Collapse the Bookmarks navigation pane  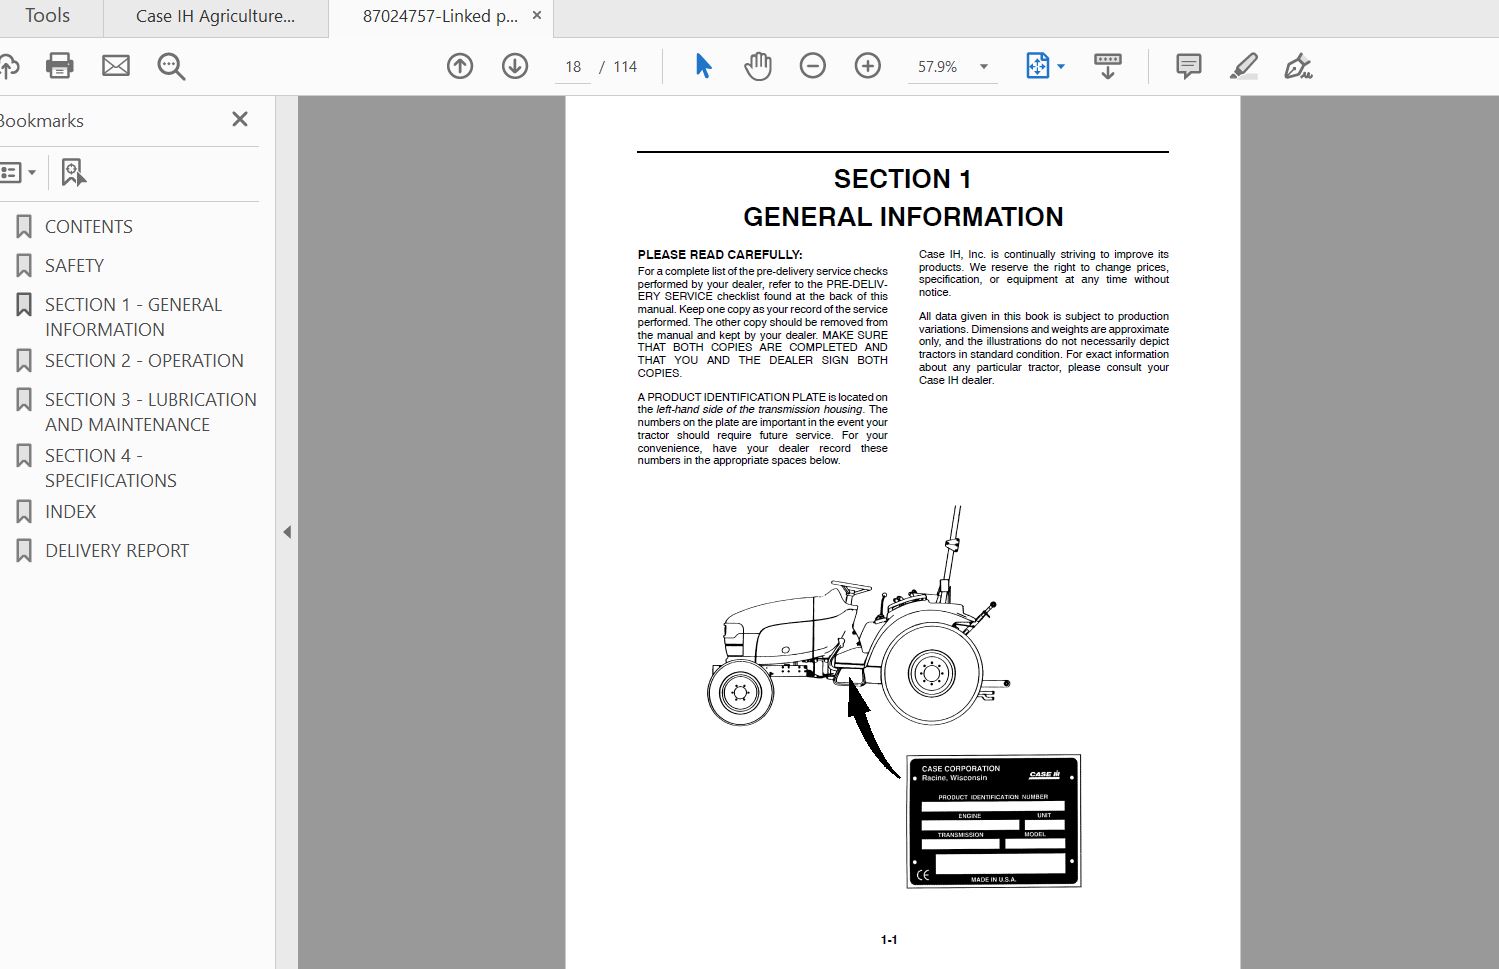pyautogui.click(x=286, y=532)
